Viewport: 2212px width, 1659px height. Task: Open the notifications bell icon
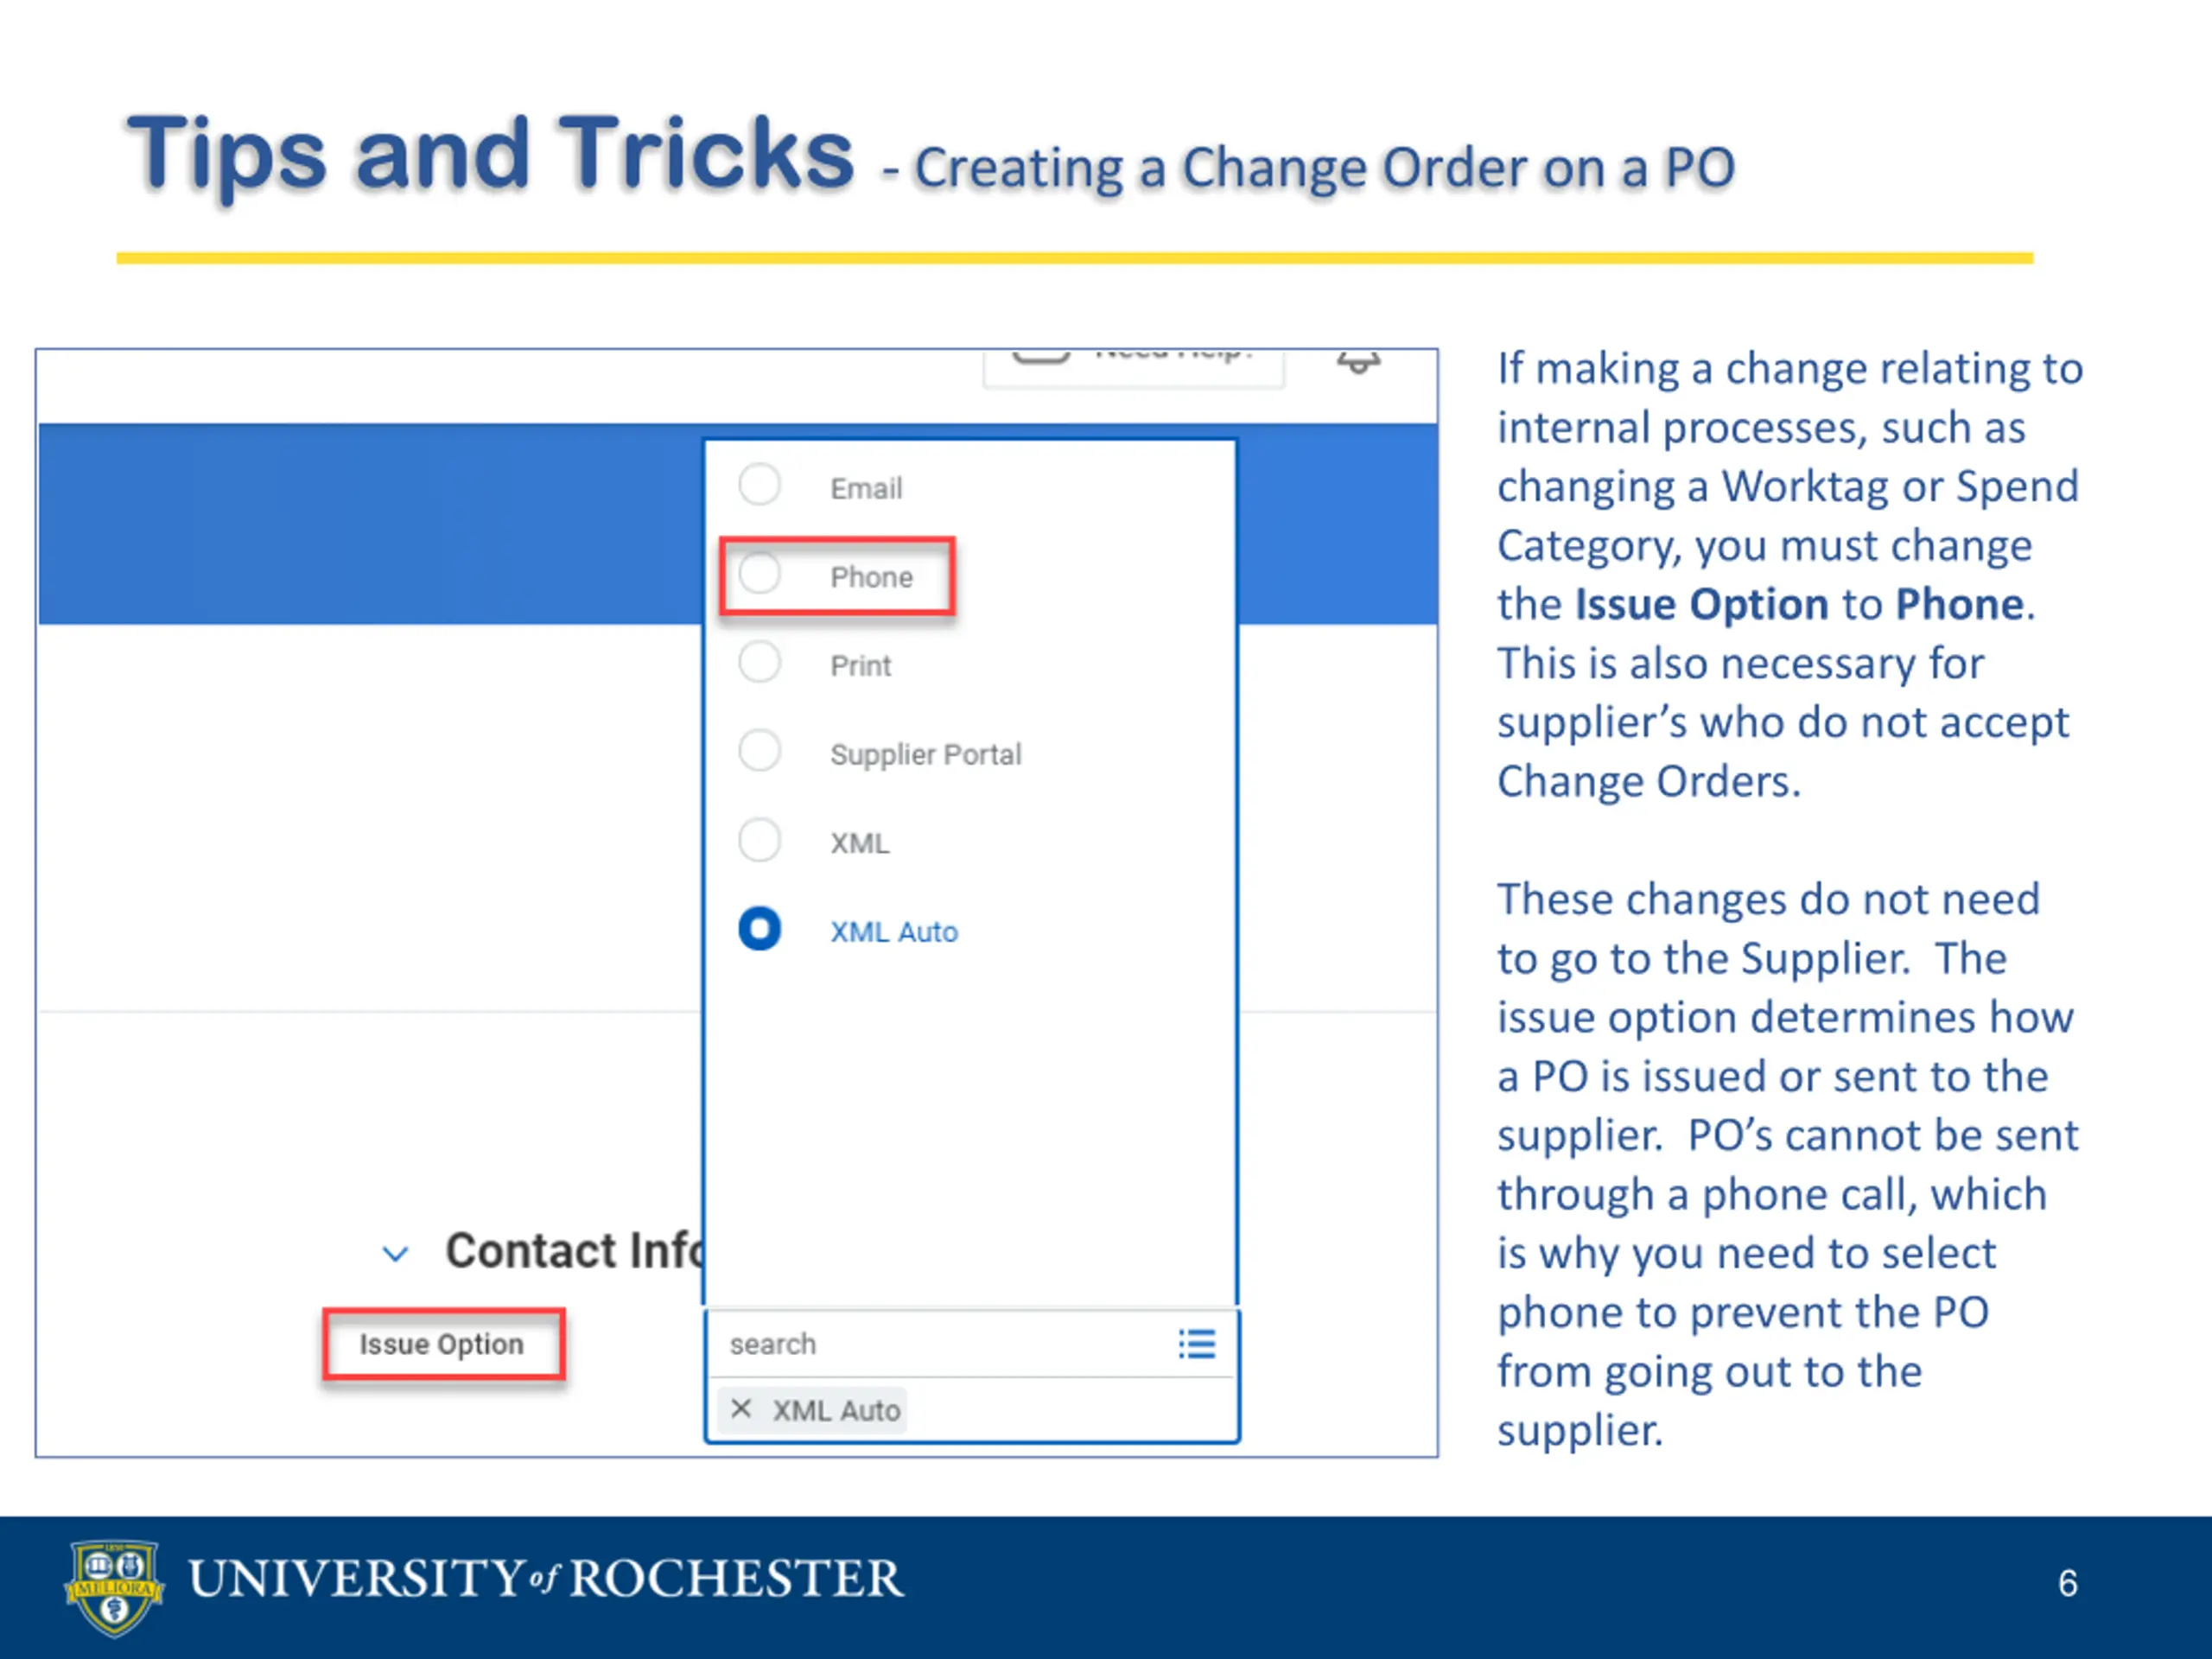pos(1358,362)
